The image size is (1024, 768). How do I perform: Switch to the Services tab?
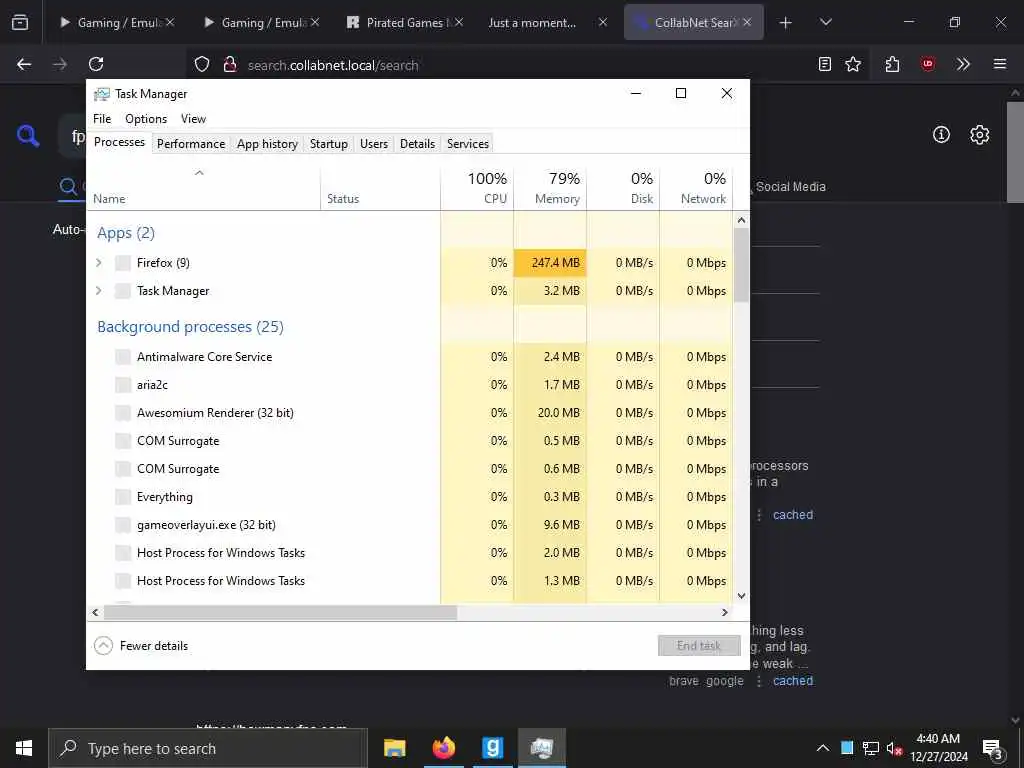pos(468,144)
